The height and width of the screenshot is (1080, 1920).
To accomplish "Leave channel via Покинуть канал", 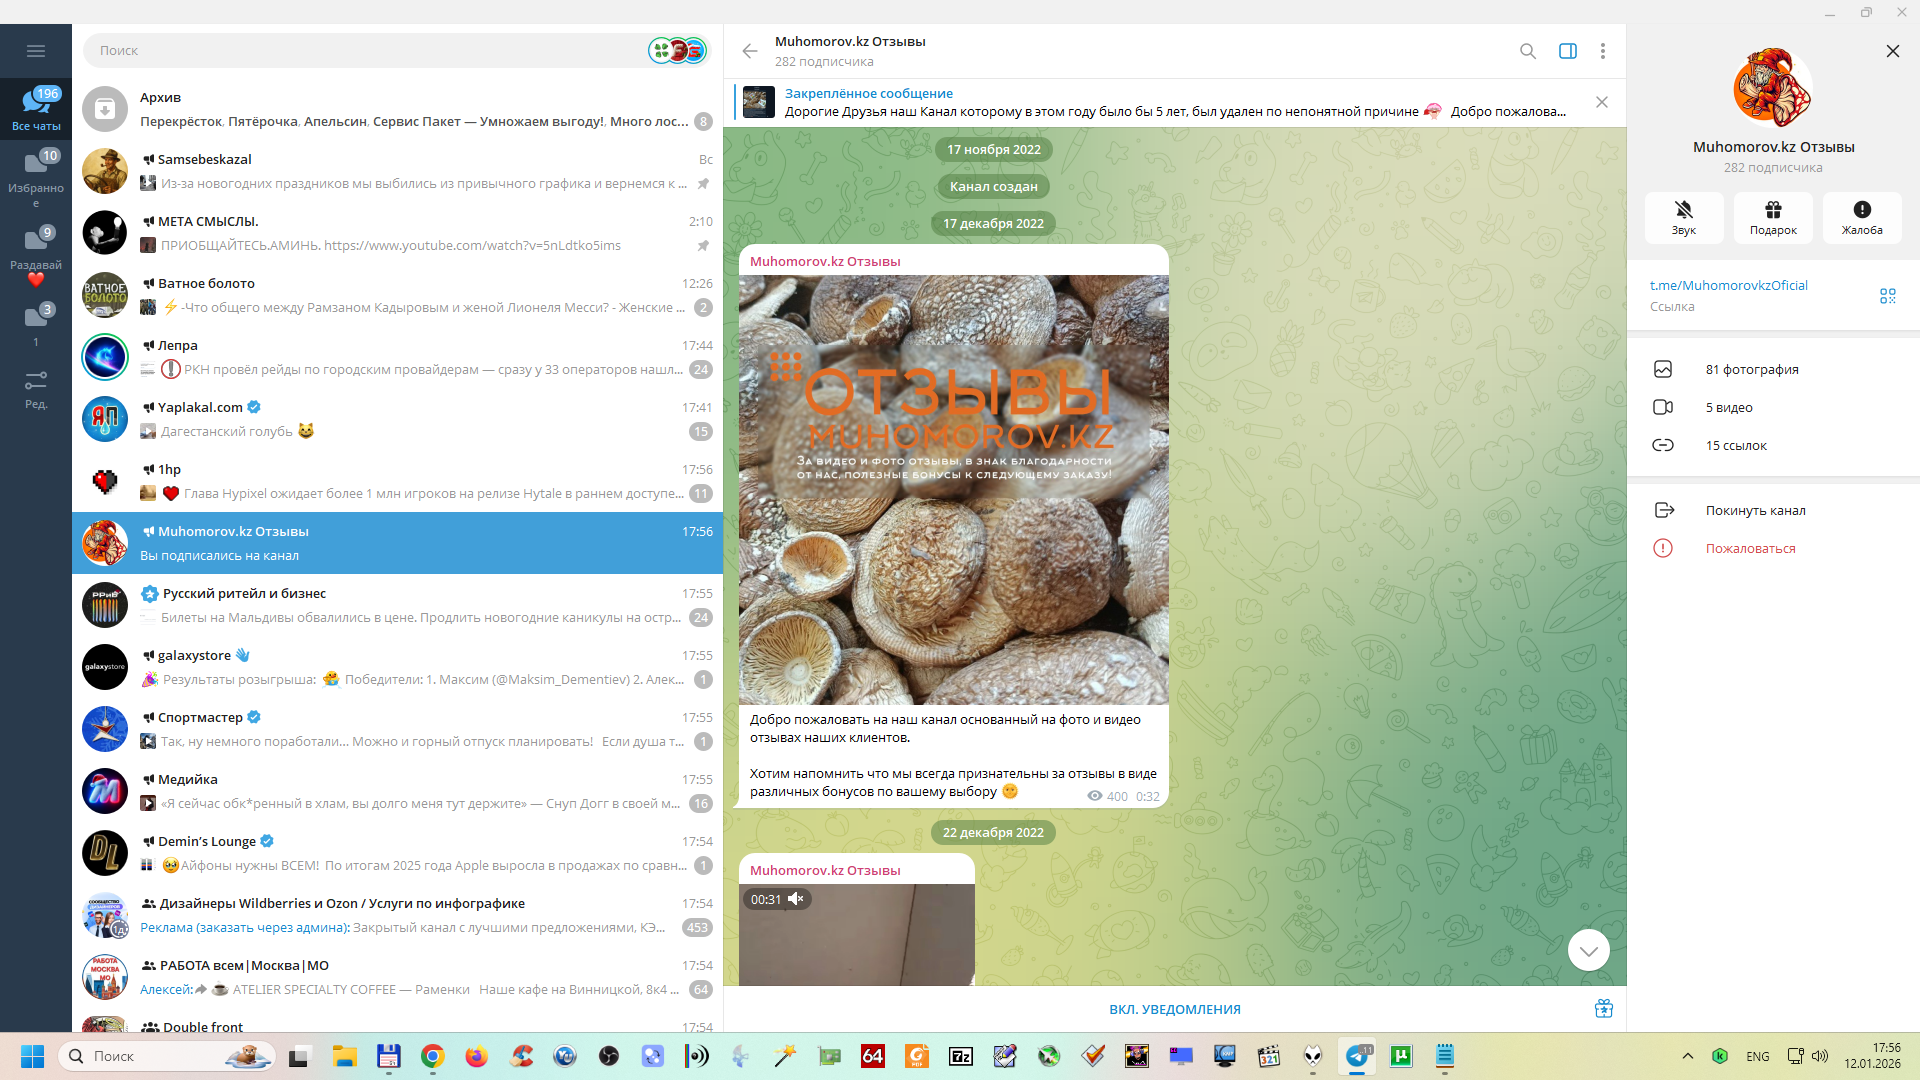I will 1754,511.
